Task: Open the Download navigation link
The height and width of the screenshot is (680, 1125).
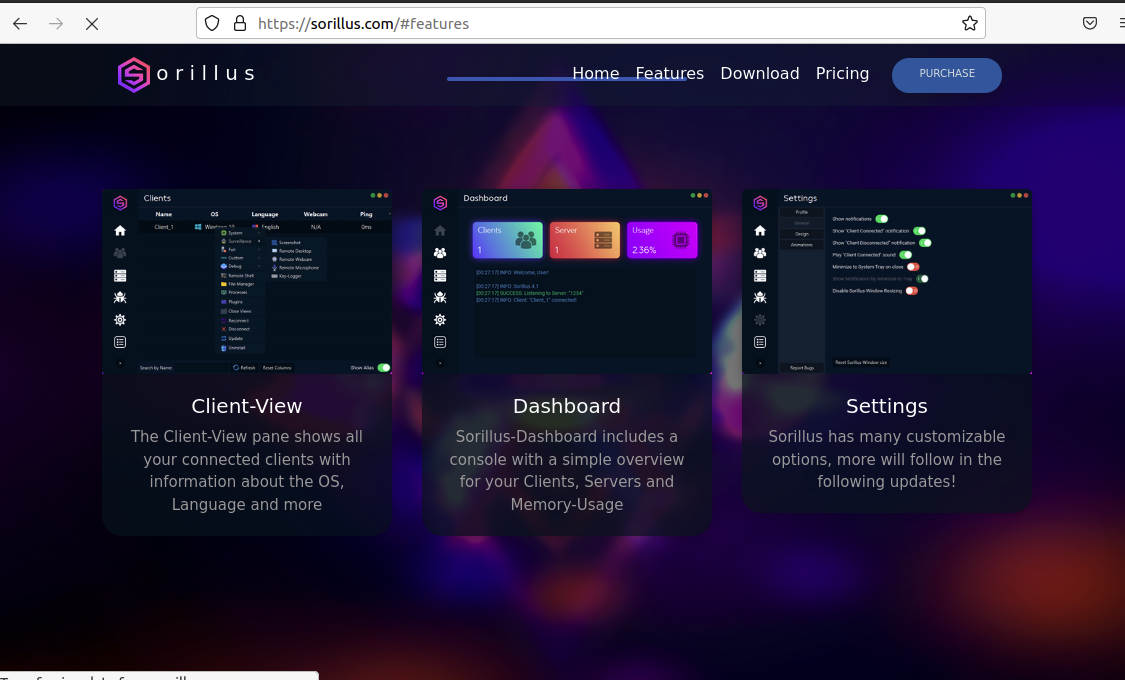Action: [x=760, y=73]
